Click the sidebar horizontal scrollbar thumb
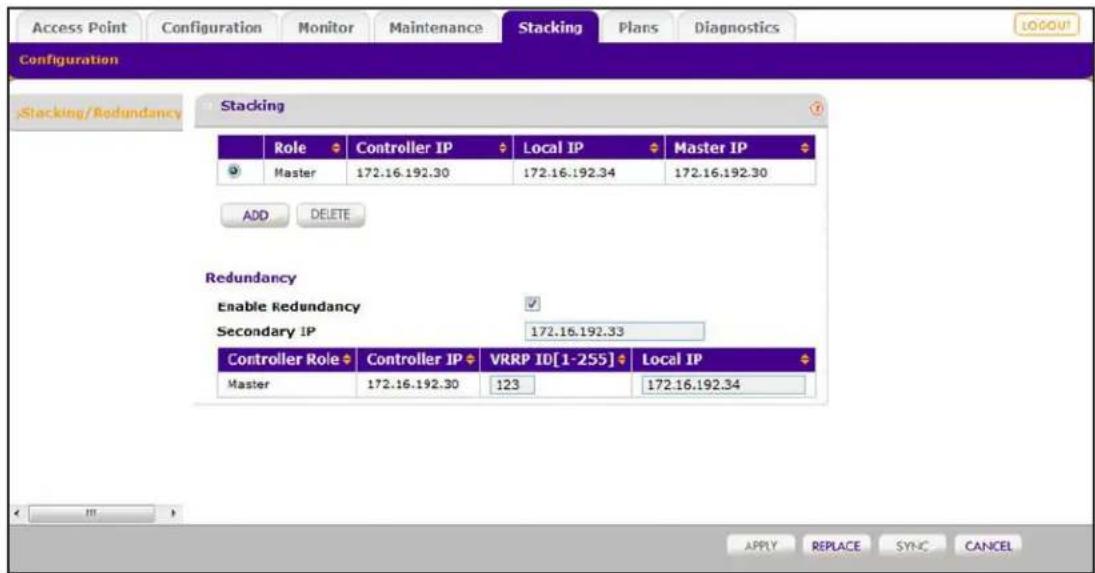 pos(91,513)
